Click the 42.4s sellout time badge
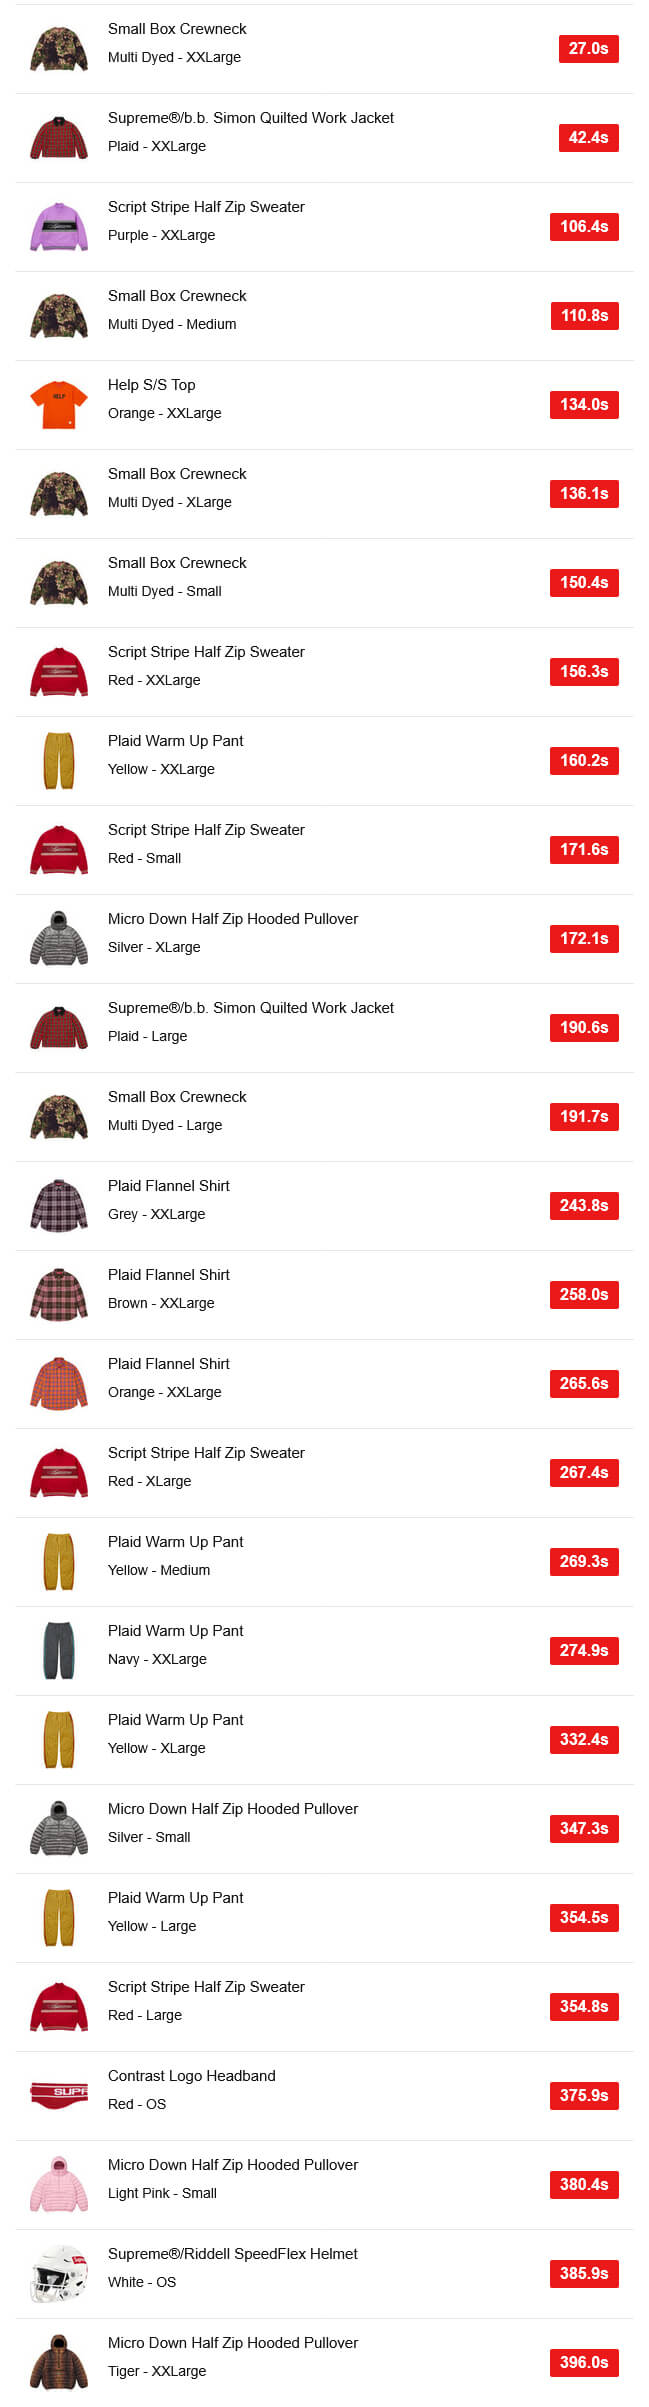 coord(588,138)
